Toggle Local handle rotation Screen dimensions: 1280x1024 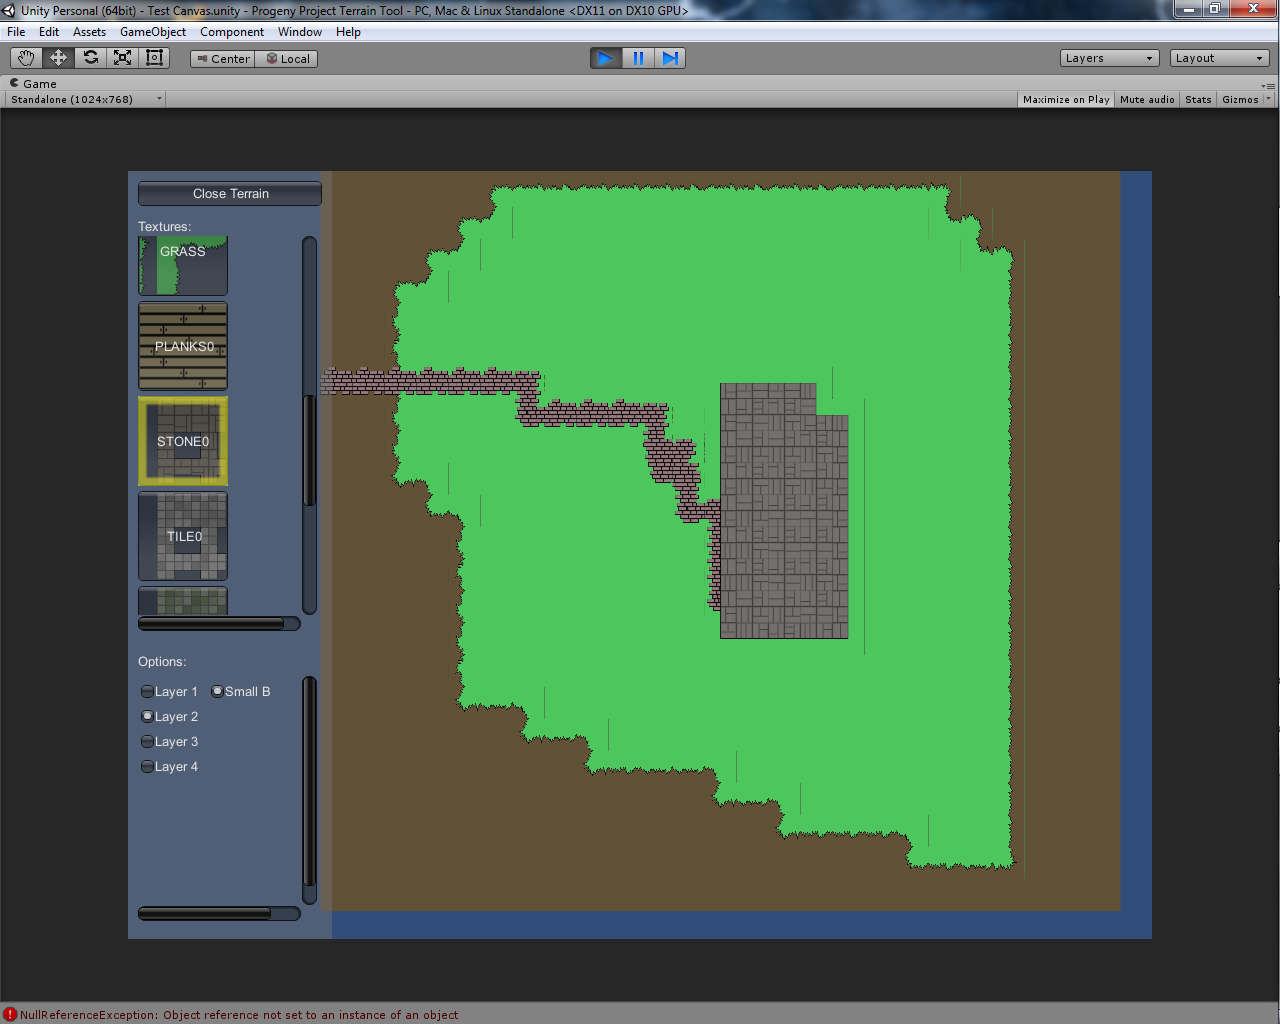tap(287, 59)
